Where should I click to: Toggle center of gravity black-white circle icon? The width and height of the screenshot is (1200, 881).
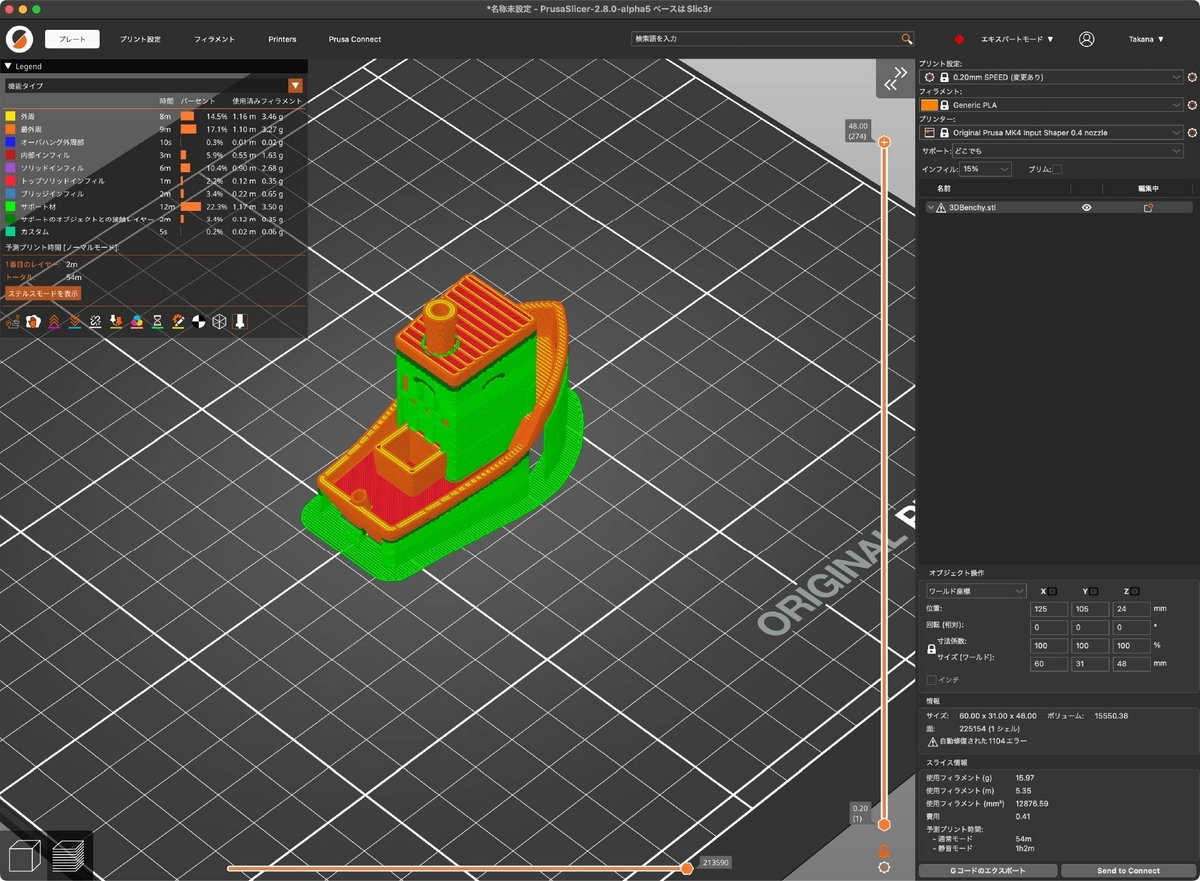tap(198, 321)
